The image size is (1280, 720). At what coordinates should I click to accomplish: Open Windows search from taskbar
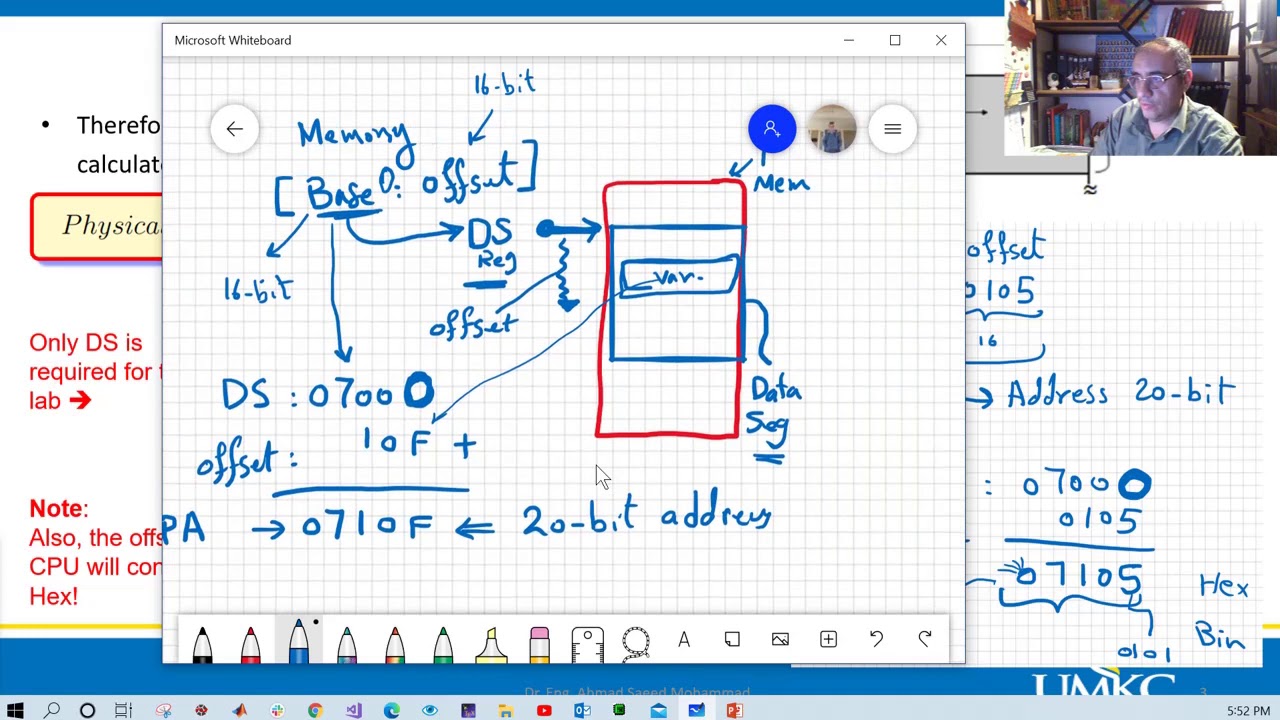(52, 711)
